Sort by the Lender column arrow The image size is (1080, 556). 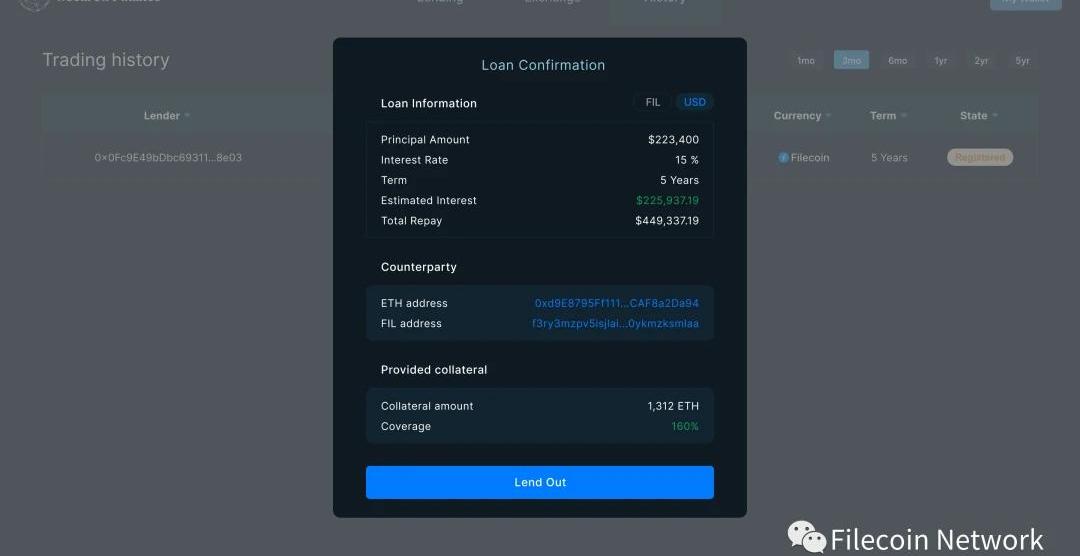pyautogui.click(x=187, y=116)
